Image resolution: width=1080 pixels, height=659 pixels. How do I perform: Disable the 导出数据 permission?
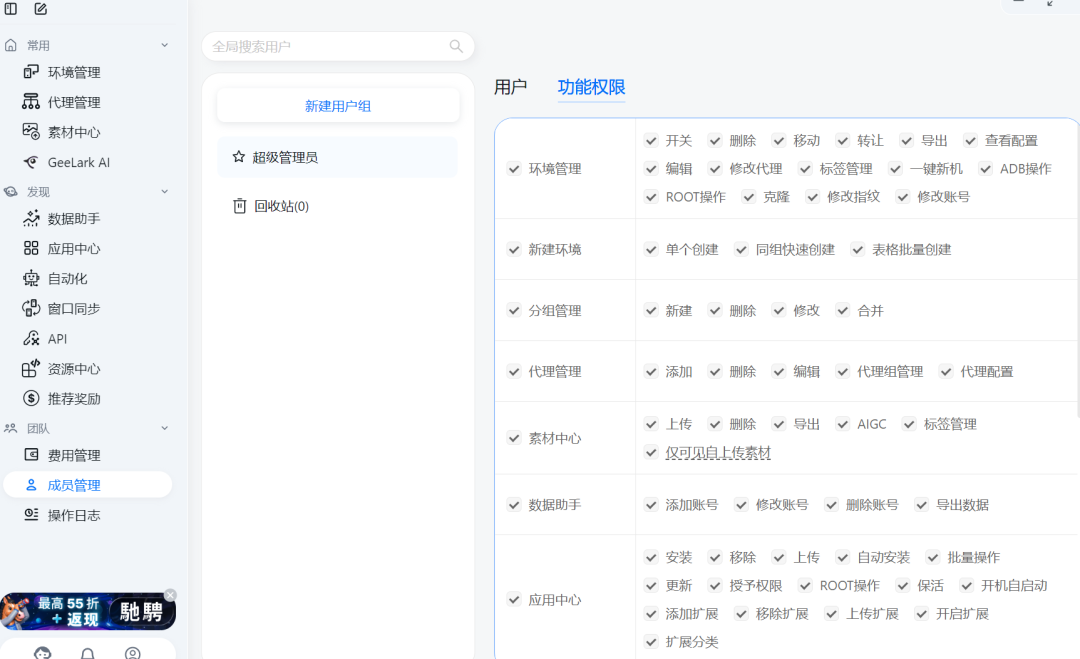pyautogui.click(x=921, y=505)
